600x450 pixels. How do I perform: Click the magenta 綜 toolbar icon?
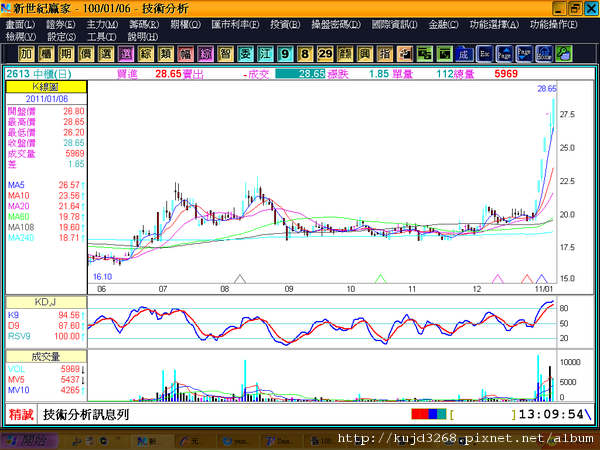click(205, 54)
